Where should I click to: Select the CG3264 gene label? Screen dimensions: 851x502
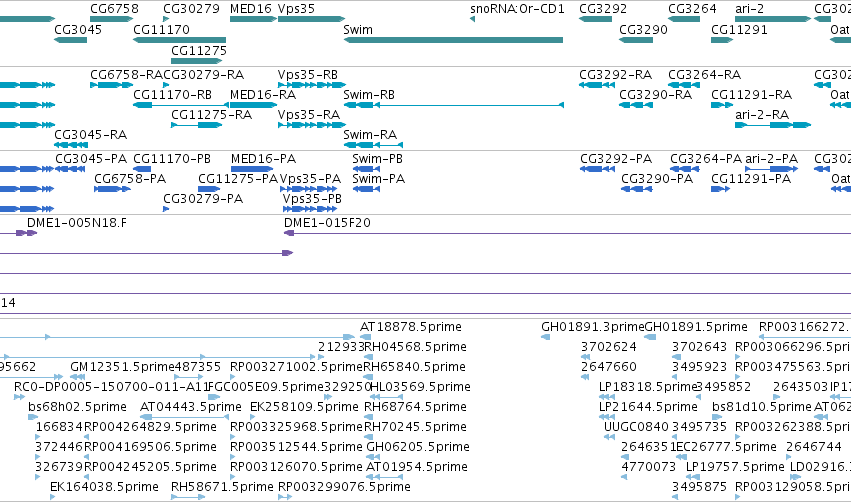click(692, 9)
